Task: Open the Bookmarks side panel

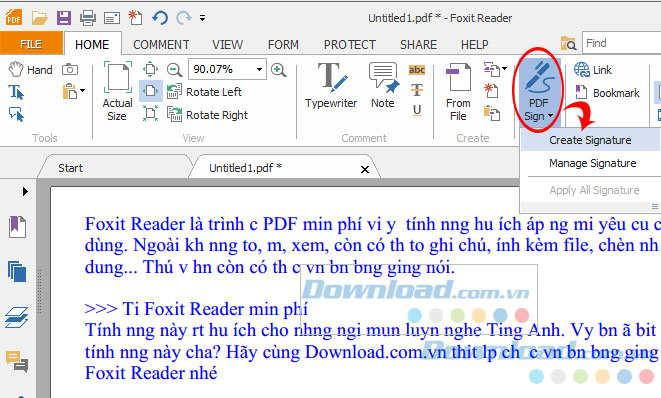Action: (x=17, y=227)
